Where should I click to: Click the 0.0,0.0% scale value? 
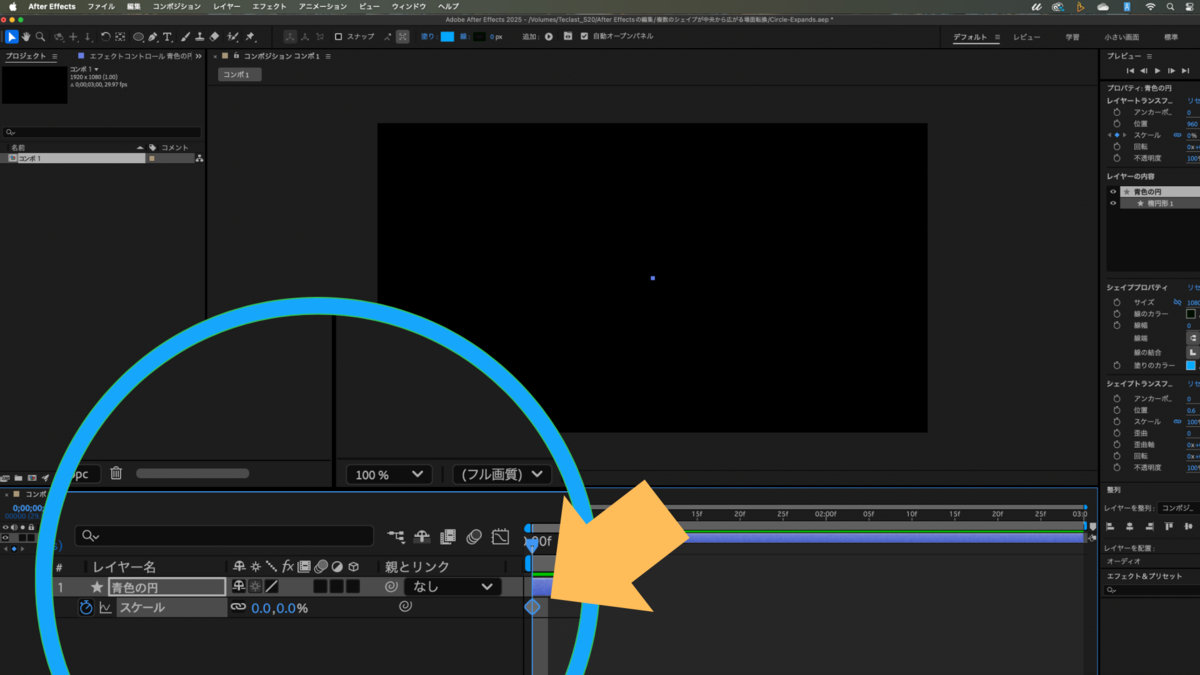point(279,608)
